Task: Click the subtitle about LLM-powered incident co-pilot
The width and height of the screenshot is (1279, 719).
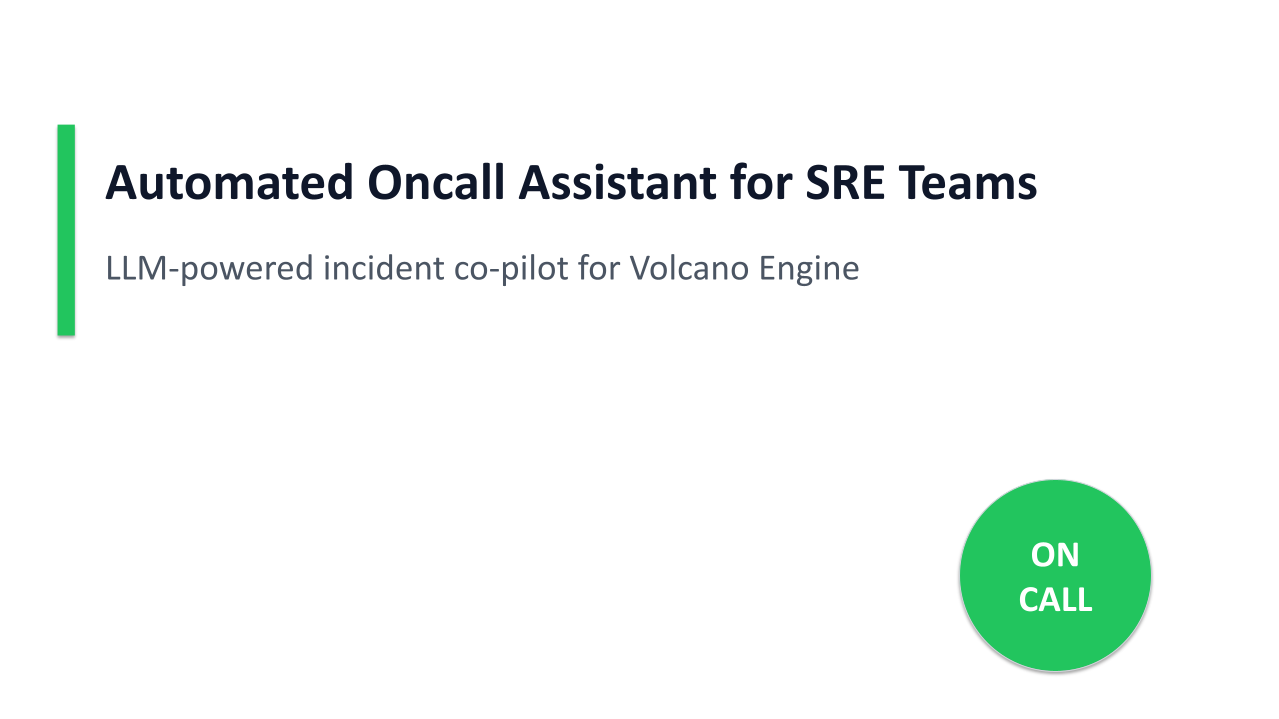Action: [x=482, y=269]
